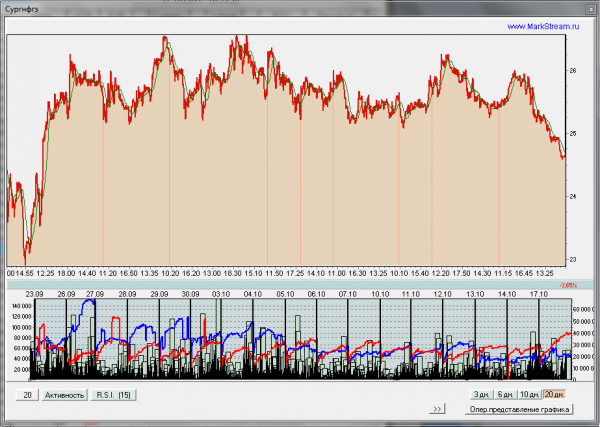Click the >> forward arrow button
The height and width of the screenshot is (427, 600).
point(437,409)
